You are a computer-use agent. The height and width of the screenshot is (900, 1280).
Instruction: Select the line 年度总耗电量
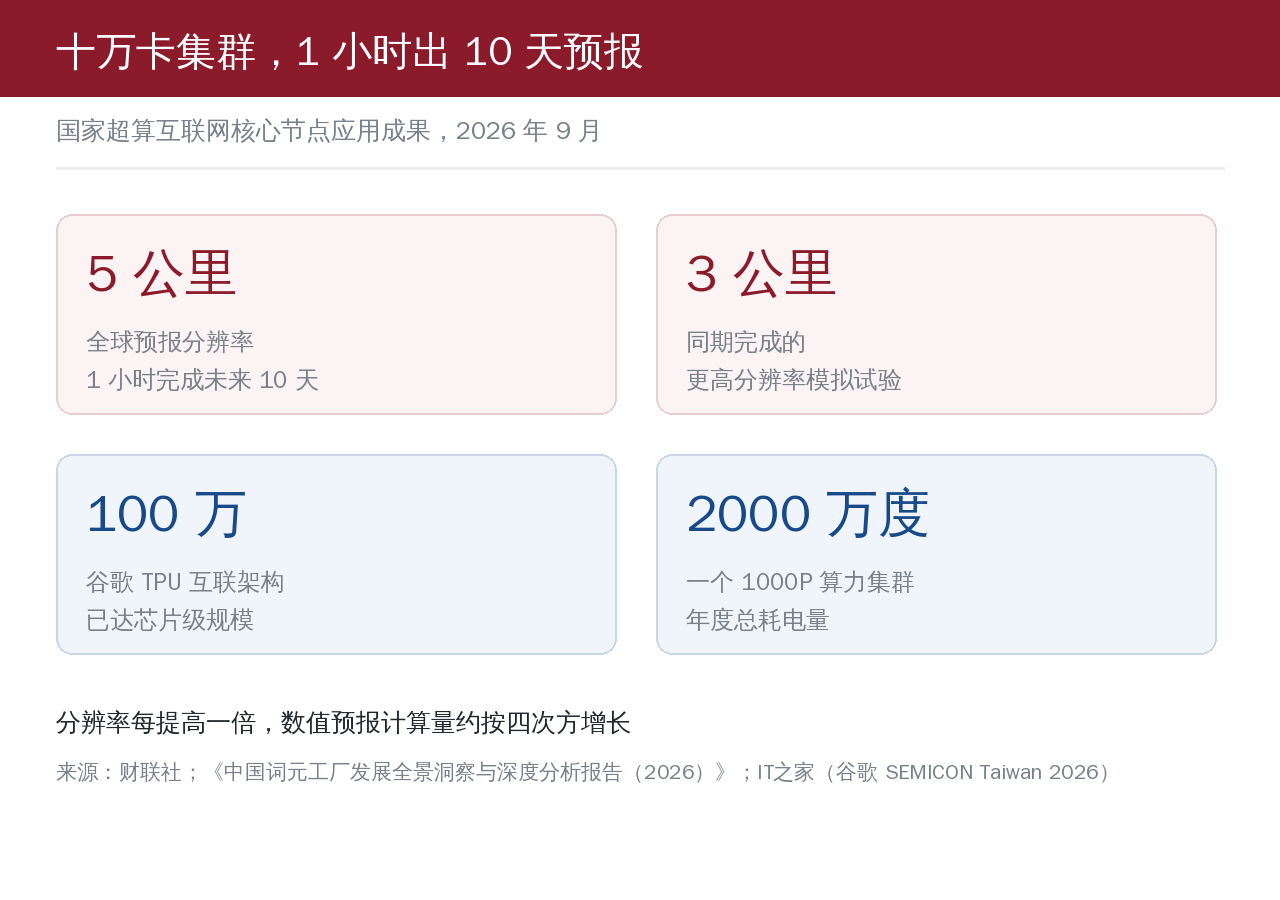(758, 620)
